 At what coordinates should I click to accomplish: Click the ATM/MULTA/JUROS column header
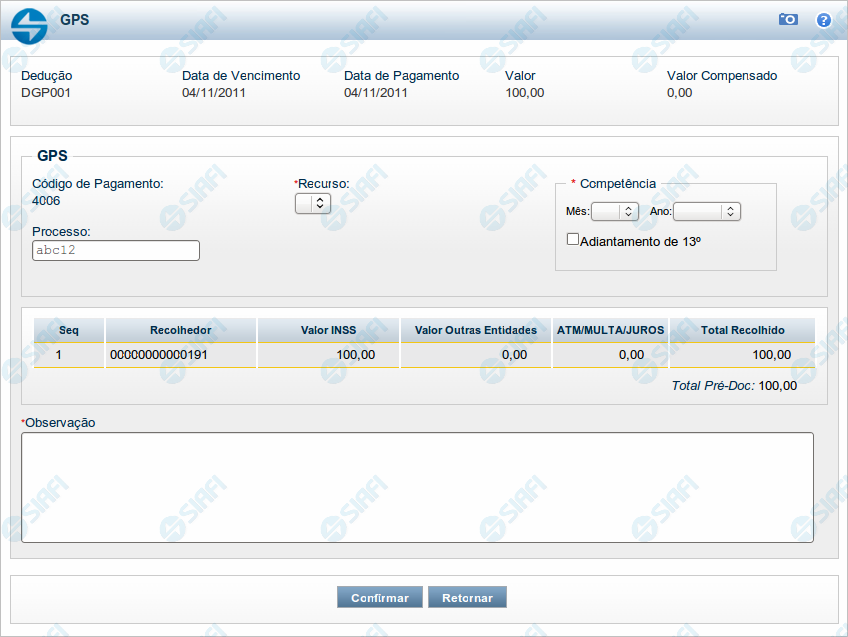(x=610, y=330)
